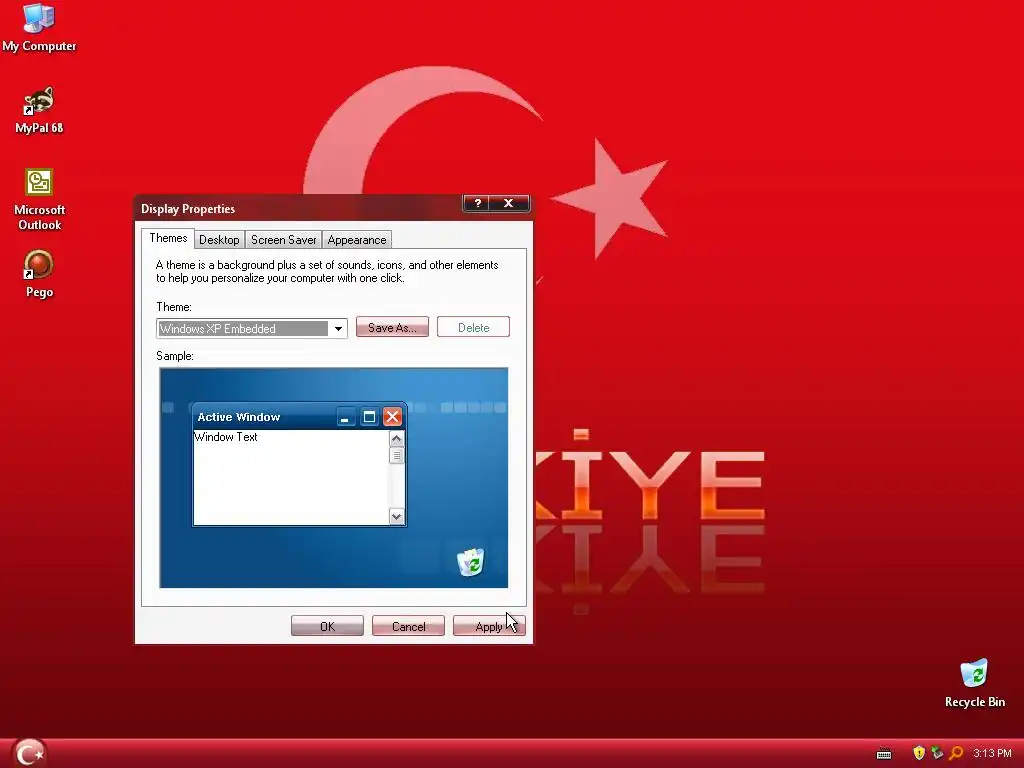
Task: Click the Cancel button
Action: pos(408,626)
